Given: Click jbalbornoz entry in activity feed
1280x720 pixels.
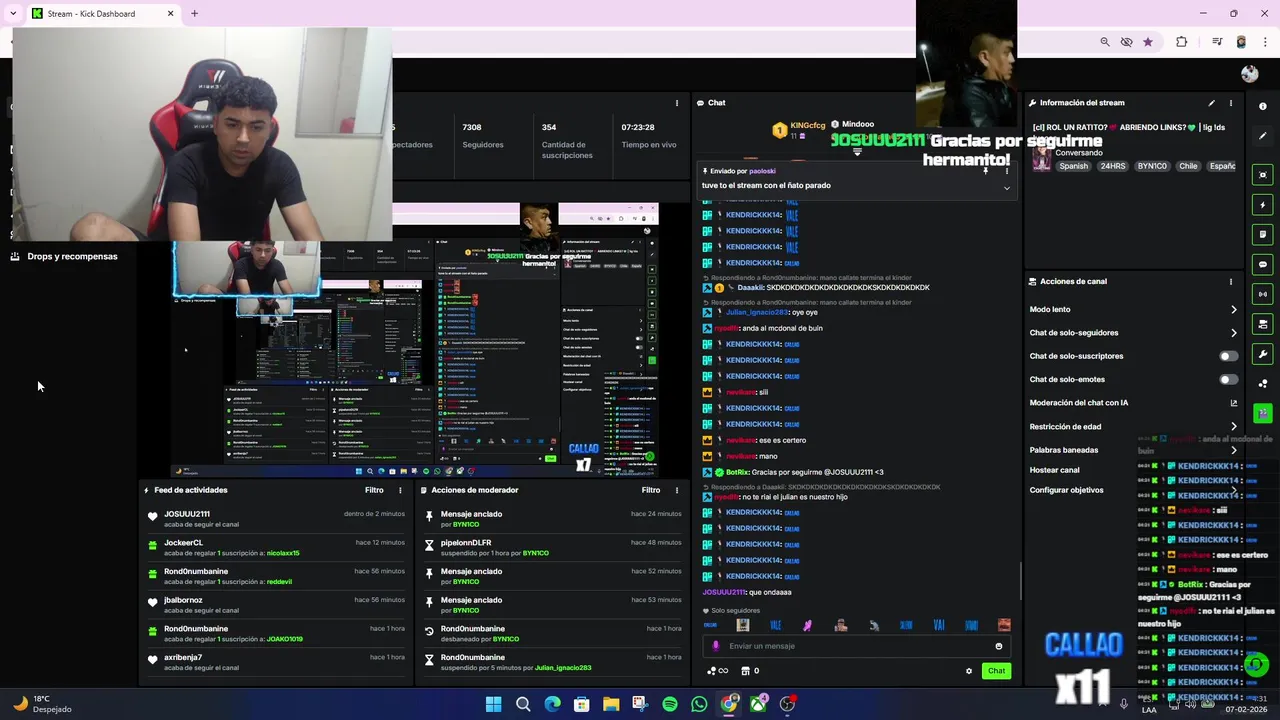Looking at the screenshot, I should click(183, 600).
